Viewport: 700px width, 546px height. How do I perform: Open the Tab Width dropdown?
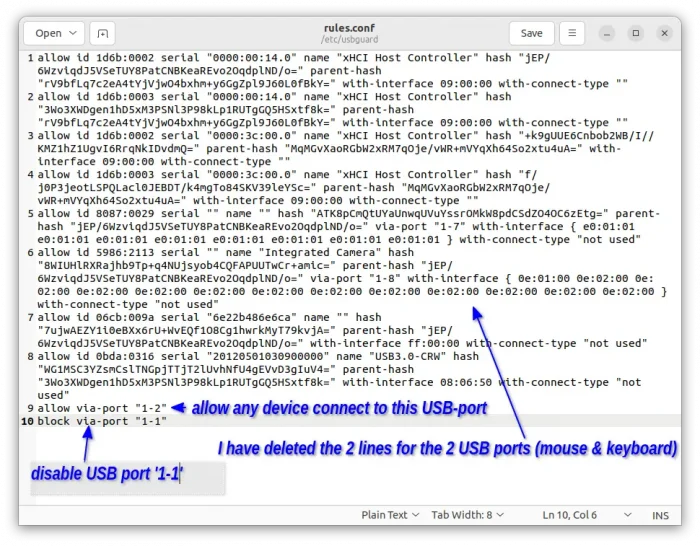click(x=467, y=515)
